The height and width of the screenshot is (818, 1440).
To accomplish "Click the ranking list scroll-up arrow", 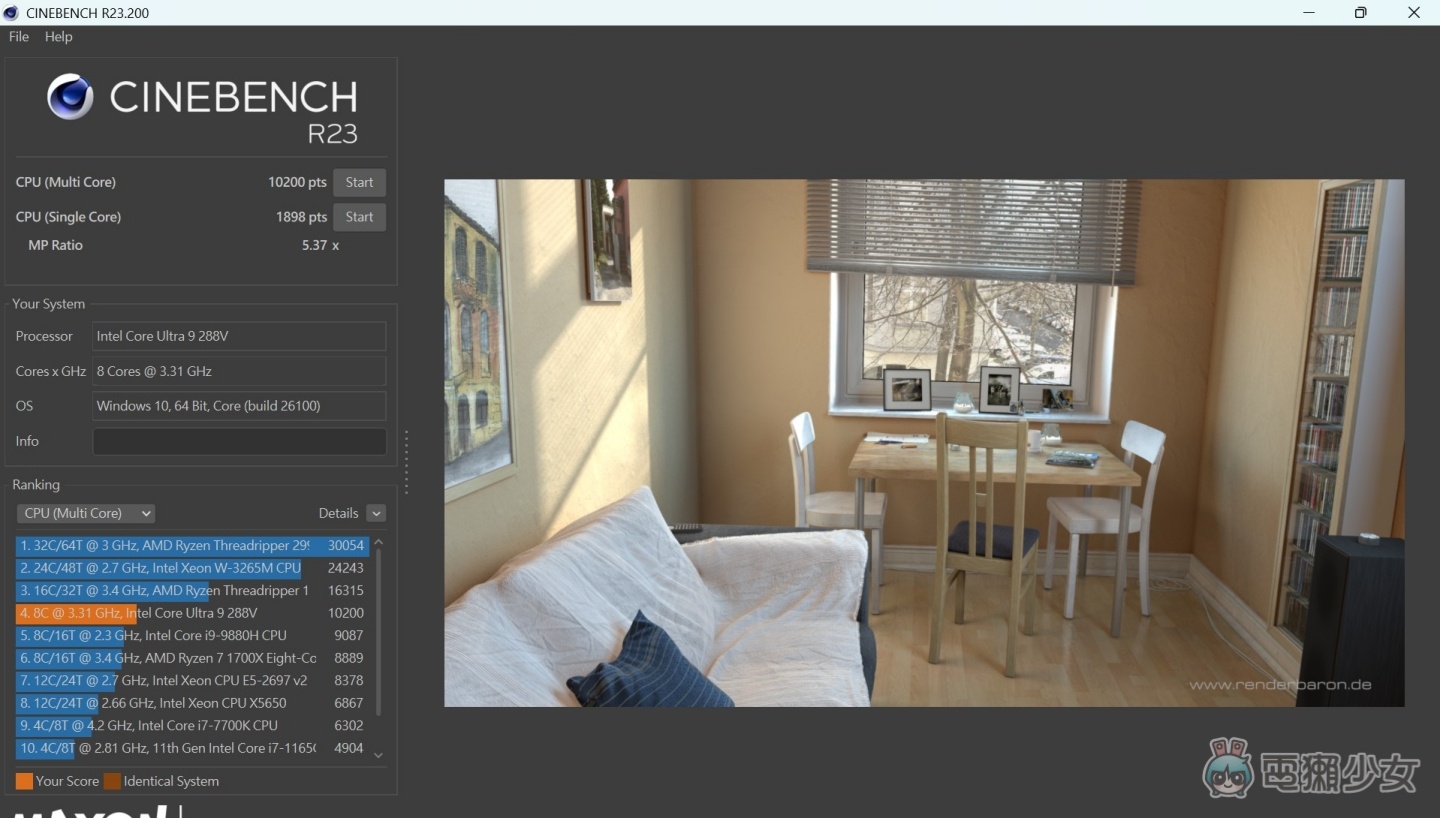I will point(378,542).
